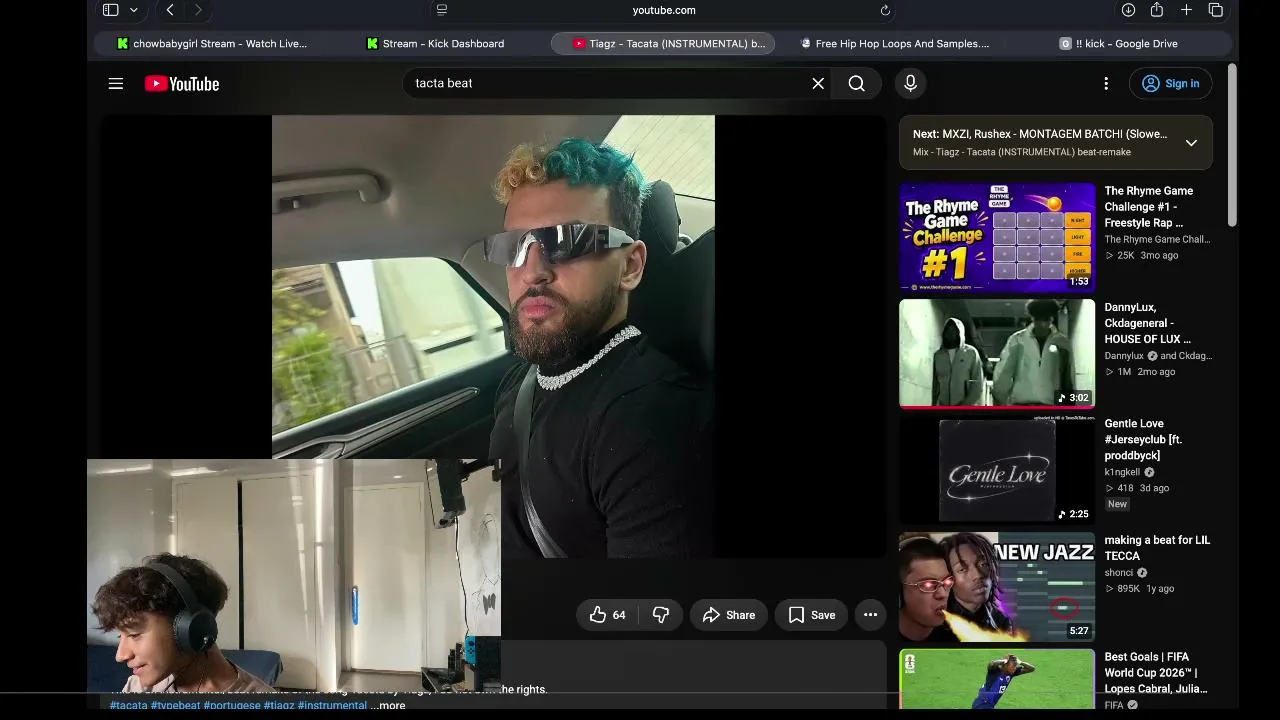Open the YouTube guide hamburger menu
1280x720 pixels.
(116, 84)
